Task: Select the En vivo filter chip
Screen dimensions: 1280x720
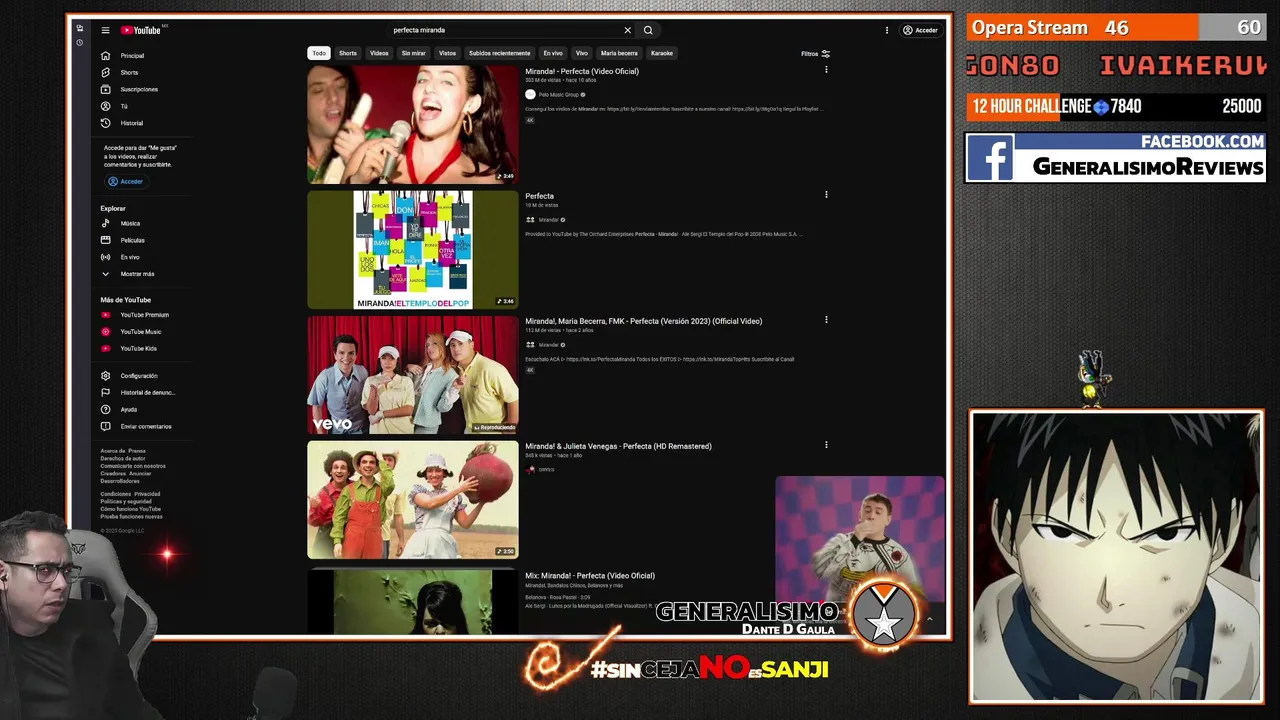Action: [553, 53]
